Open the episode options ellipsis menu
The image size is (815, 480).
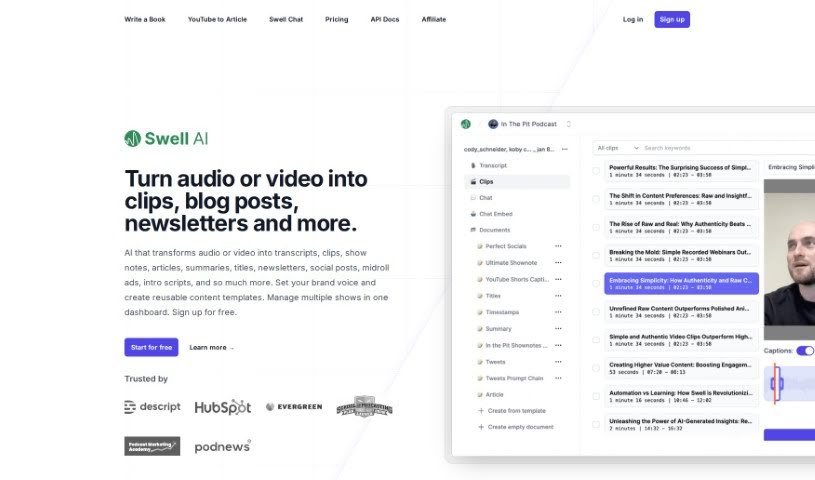click(564, 149)
